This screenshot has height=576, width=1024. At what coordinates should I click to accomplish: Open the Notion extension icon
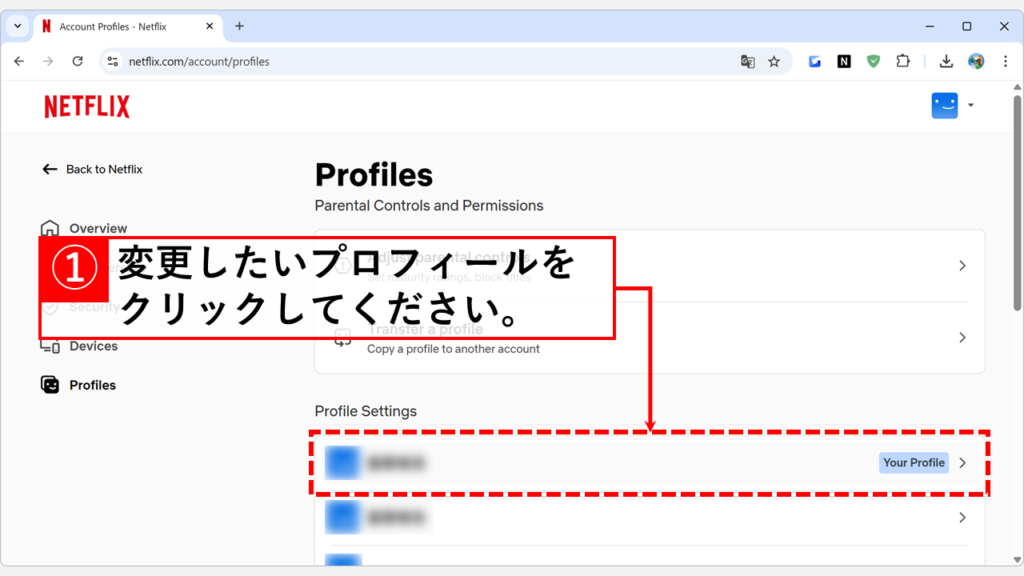[844, 61]
